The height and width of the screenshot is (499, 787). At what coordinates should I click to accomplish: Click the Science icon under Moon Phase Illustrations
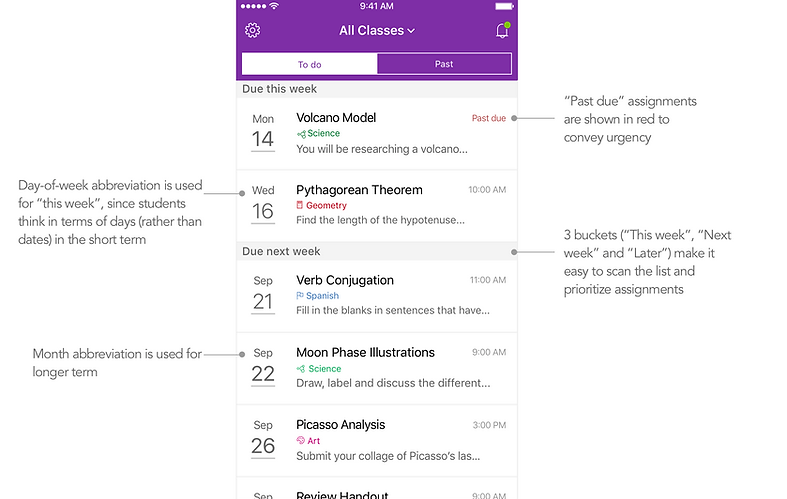[x=301, y=369]
